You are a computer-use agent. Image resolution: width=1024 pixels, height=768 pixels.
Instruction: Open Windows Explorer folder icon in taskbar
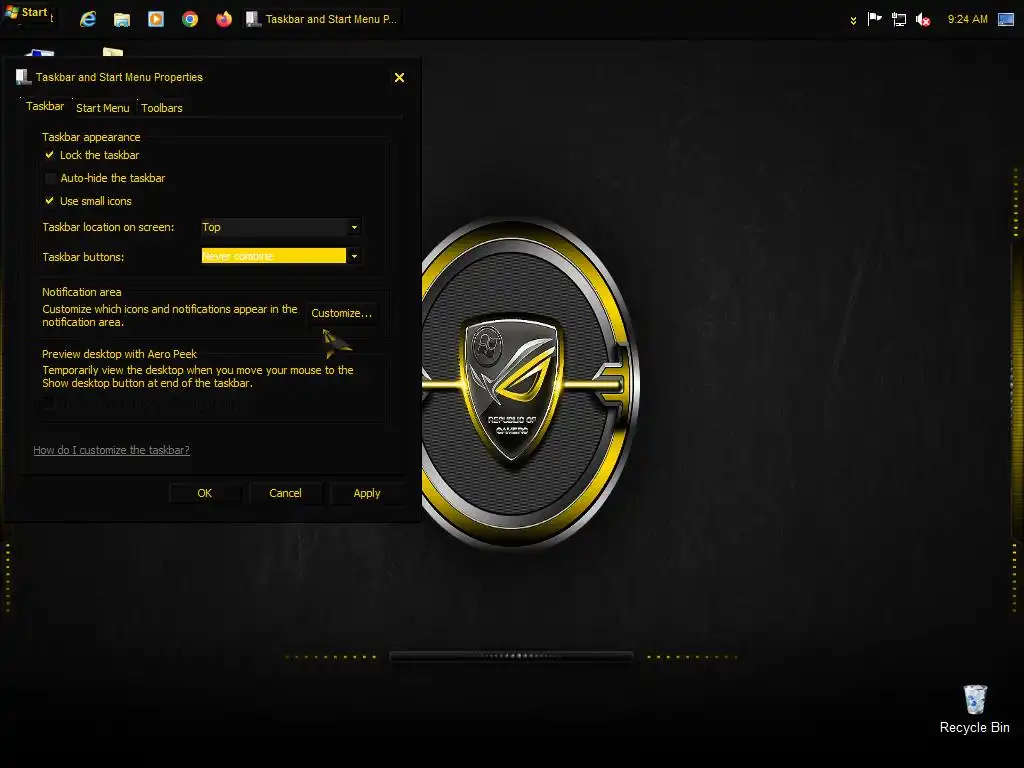click(121, 20)
